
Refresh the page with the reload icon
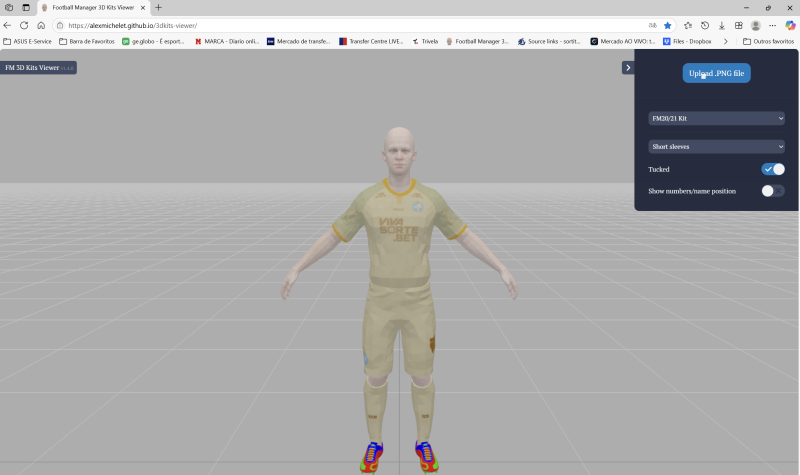25,25
